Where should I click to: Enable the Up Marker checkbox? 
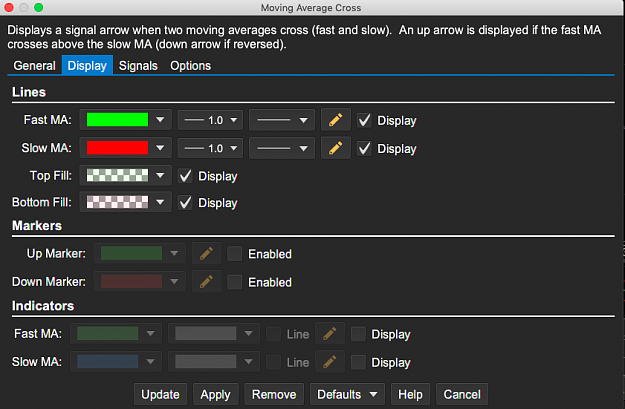click(x=234, y=254)
